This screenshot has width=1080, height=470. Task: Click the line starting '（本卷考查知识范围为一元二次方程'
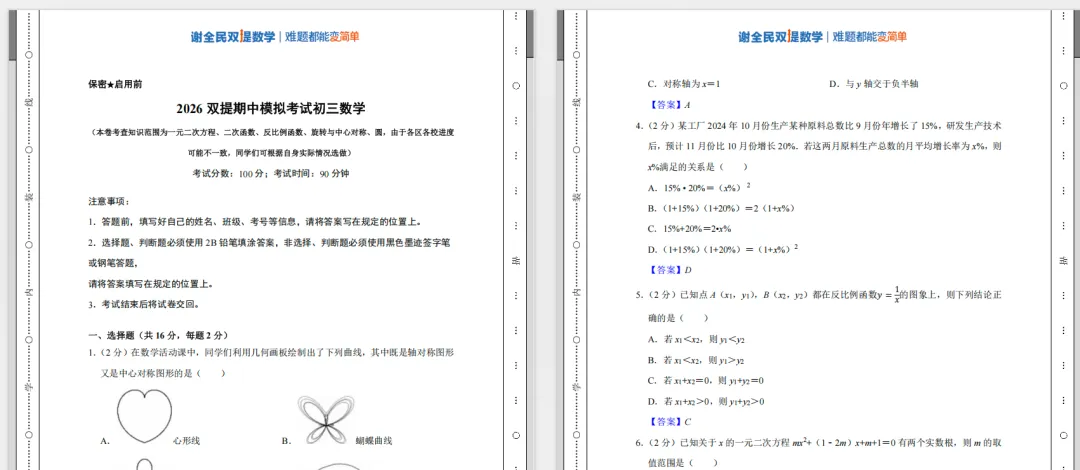[x=272, y=132]
